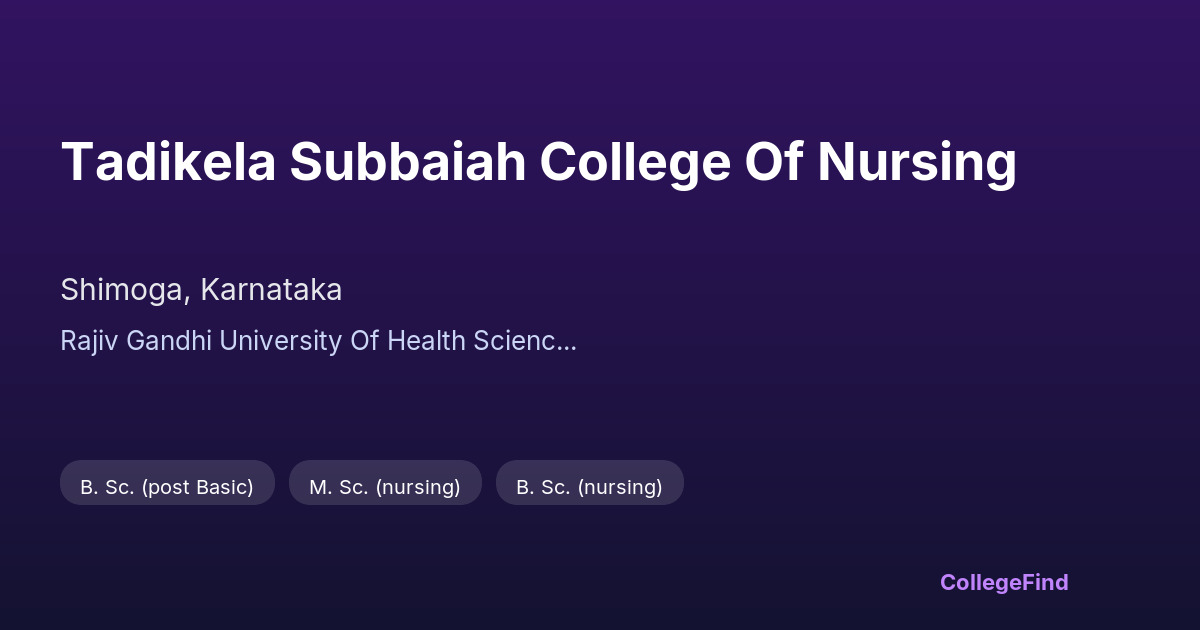1200x630 pixels.
Task: Click the word 'University' in the affiliation line
Action: click(280, 341)
